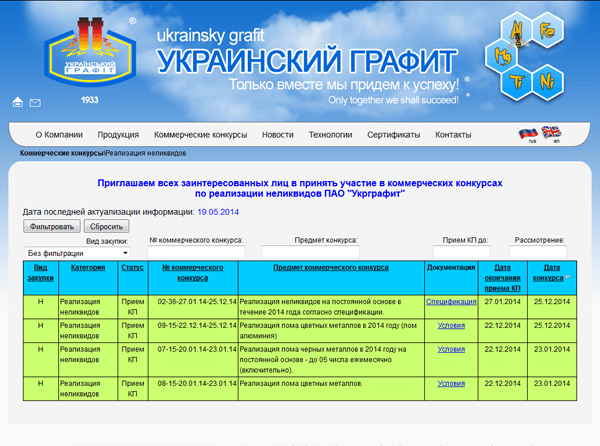Sort by Статус column header
600x446 pixels.
pyautogui.click(x=132, y=267)
